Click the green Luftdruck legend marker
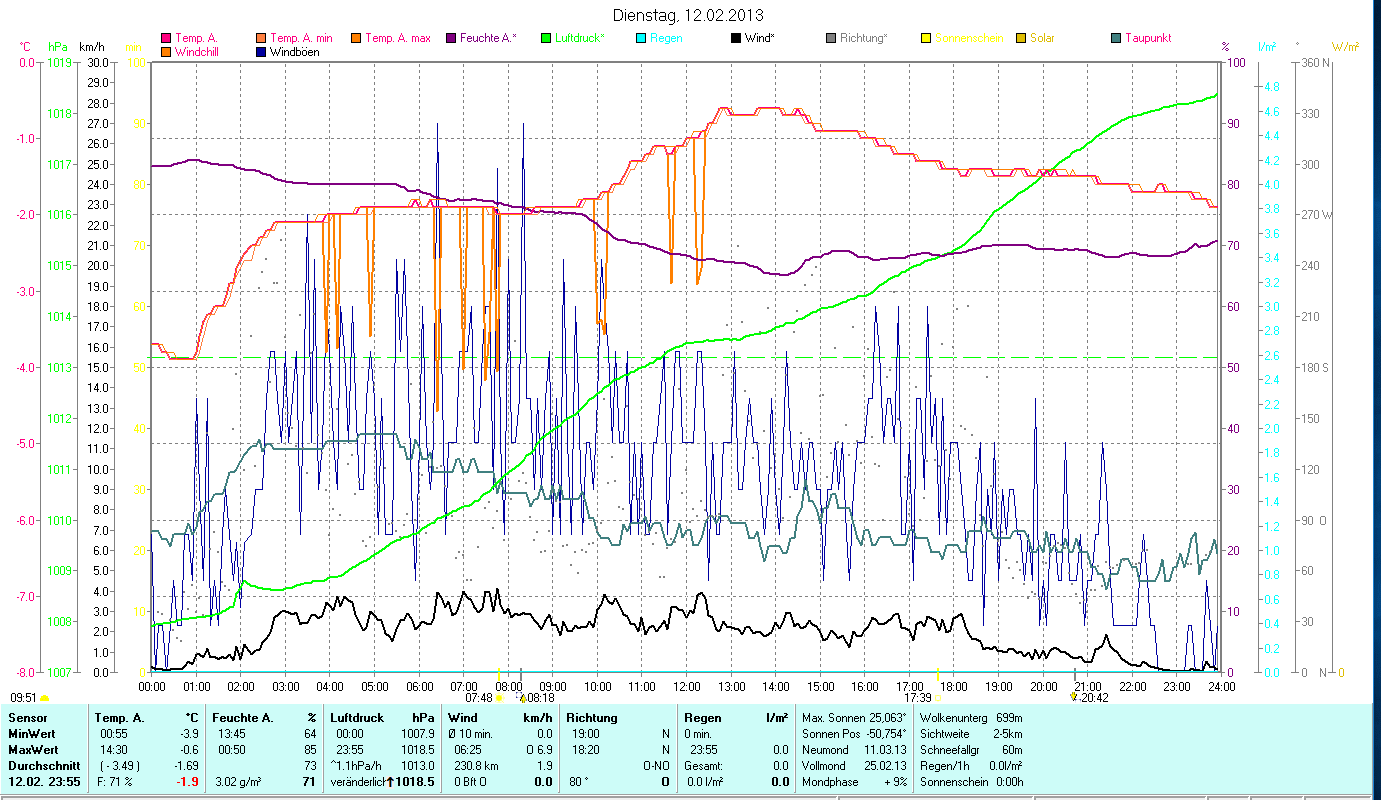Image resolution: width=1381 pixels, height=800 pixels. tap(546, 39)
